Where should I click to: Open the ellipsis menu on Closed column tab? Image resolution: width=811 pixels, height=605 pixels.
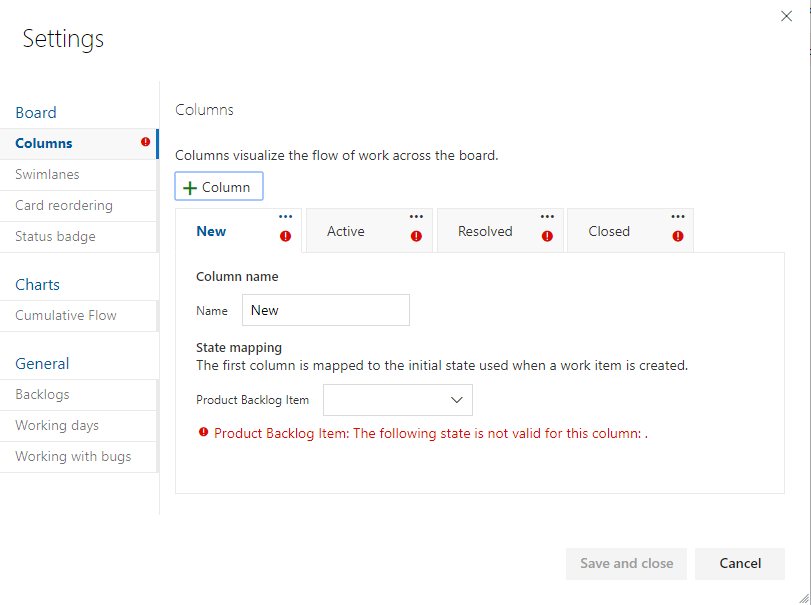pyautogui.click(x=678, y=217)
